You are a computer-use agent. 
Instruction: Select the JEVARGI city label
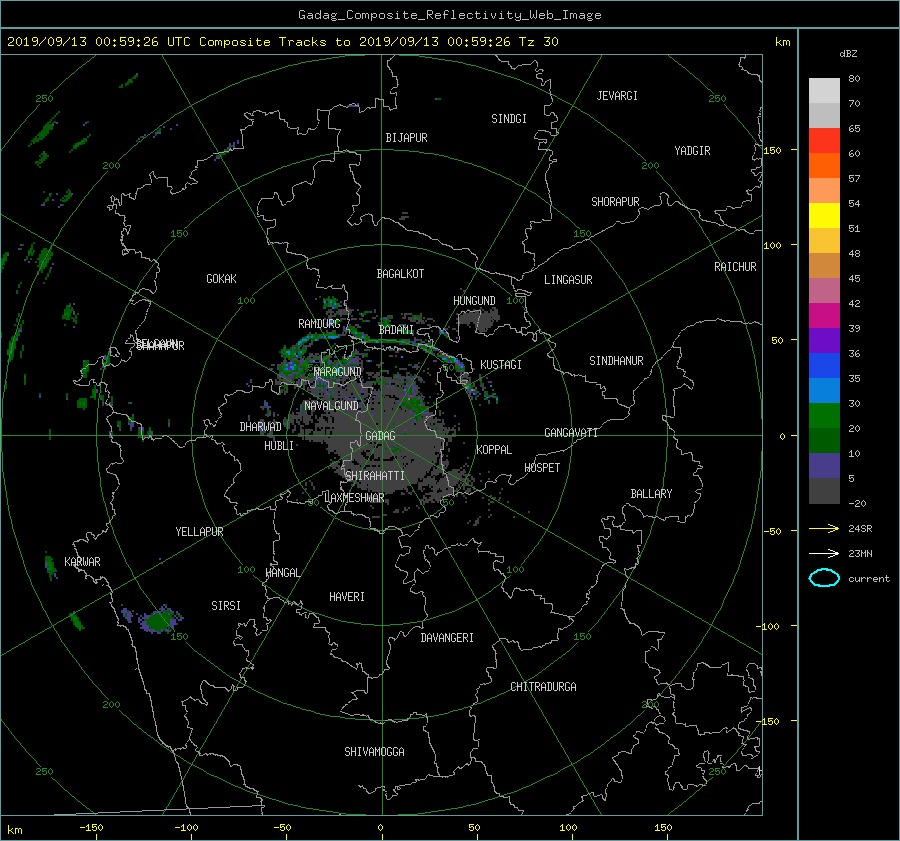pyautogui.click(x=617, y=96)
